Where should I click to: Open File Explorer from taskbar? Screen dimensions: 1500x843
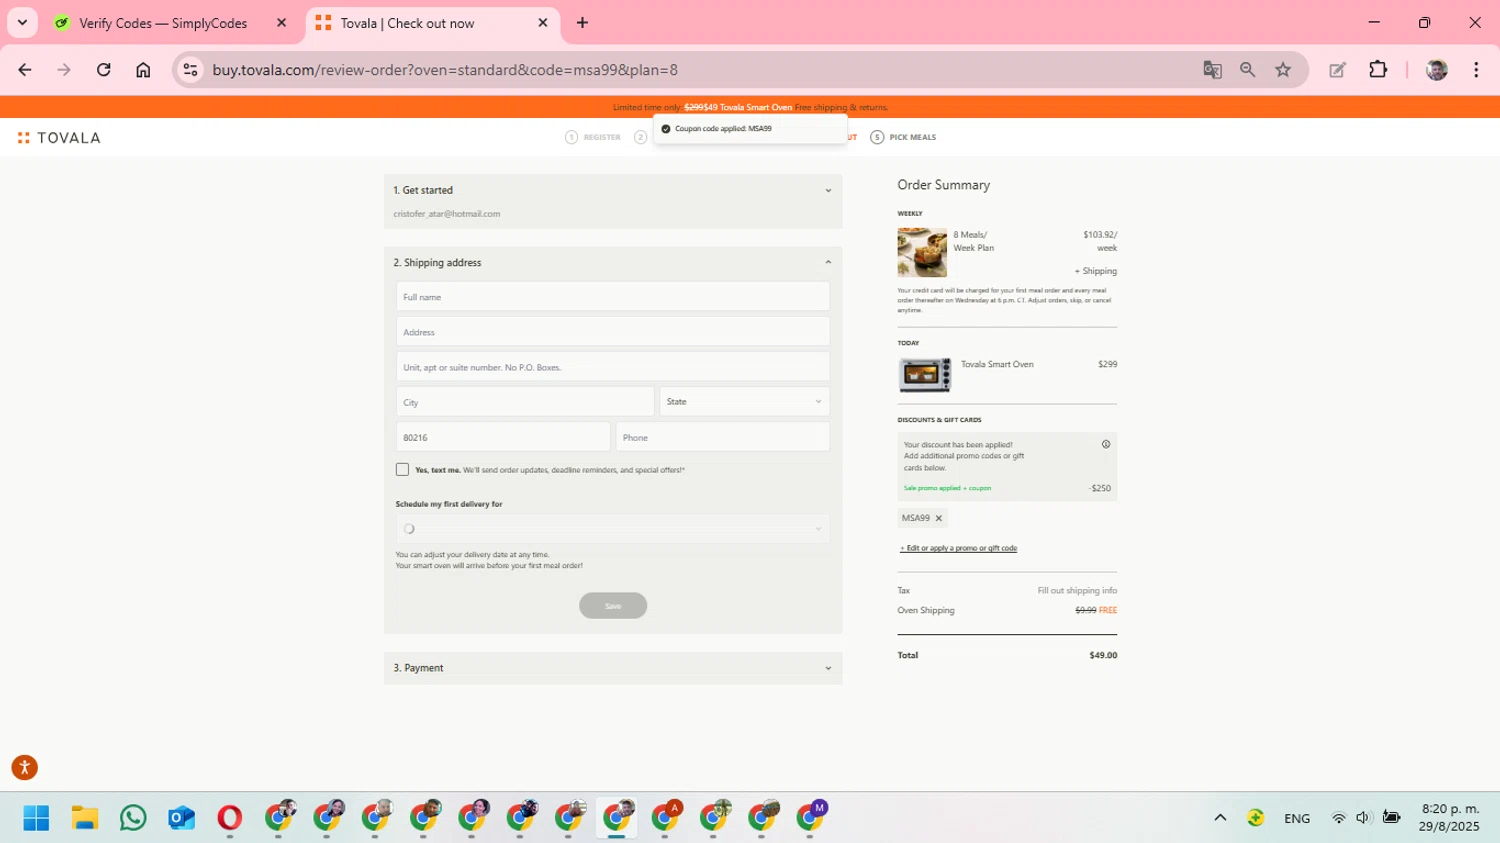point(85,818)
